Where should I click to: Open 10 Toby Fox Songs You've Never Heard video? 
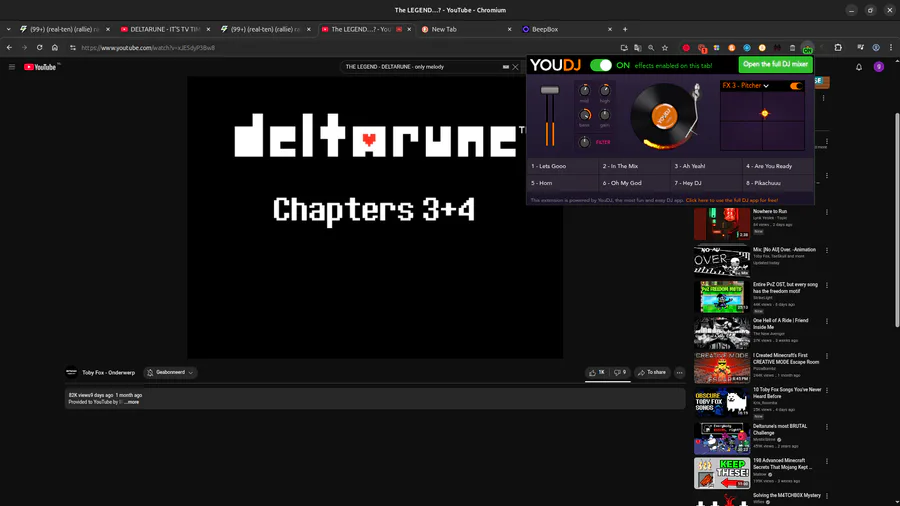(x=722, y=402)
